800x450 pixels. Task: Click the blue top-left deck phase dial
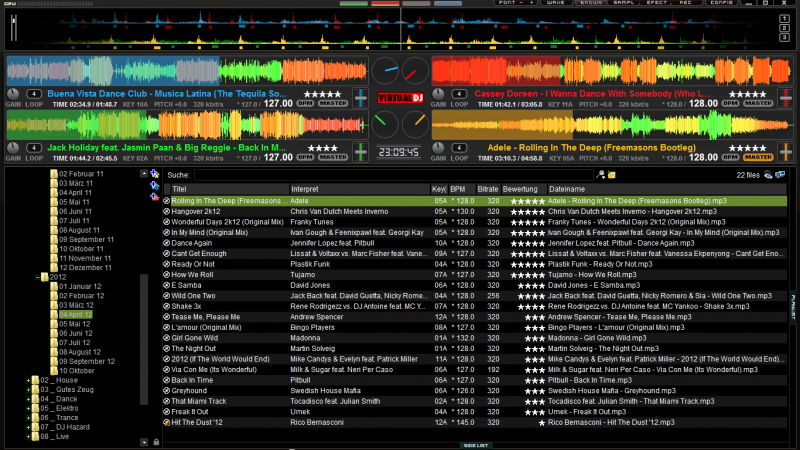pos(385,71)
